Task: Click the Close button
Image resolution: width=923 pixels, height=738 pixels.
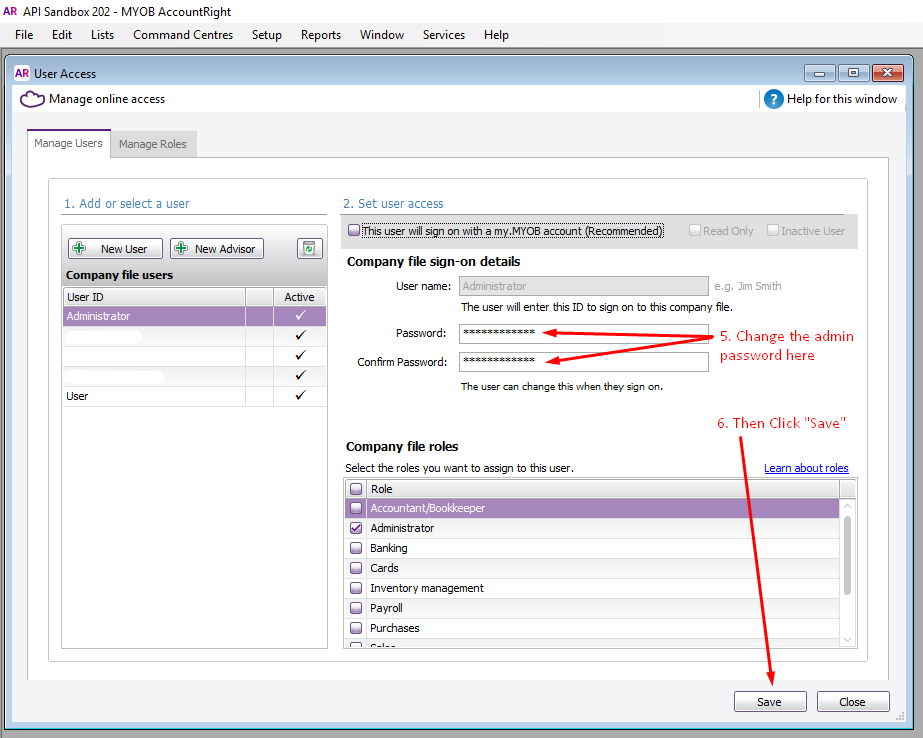Action: [x=852, y=702]
